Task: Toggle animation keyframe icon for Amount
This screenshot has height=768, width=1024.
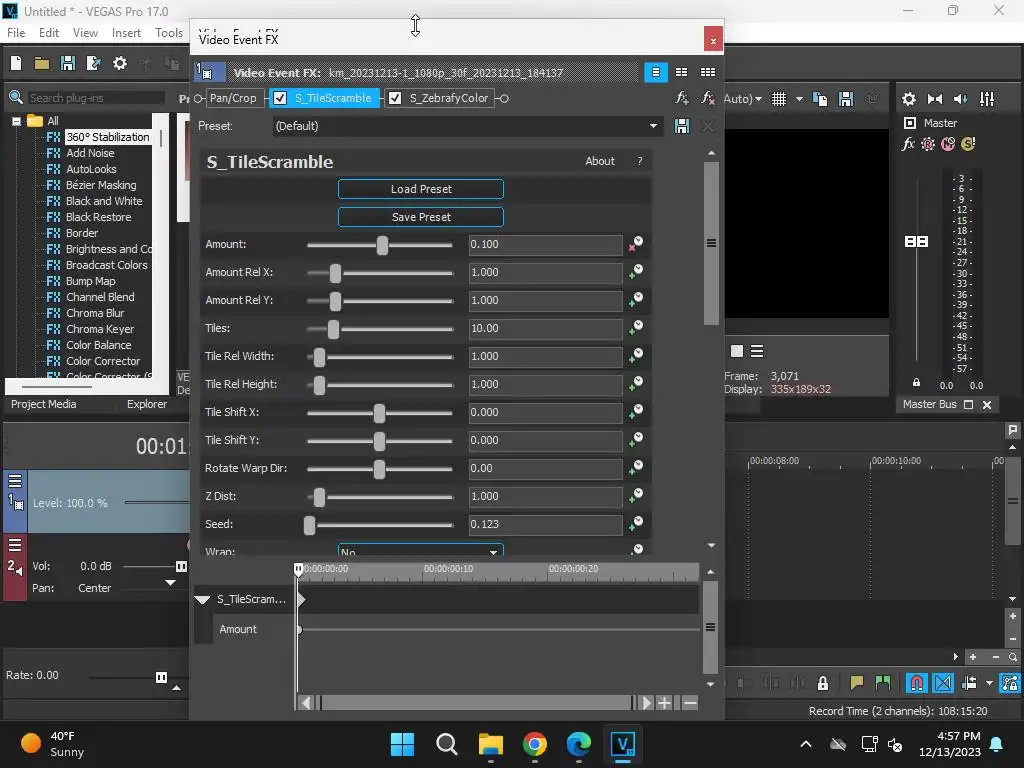Action: pyautogui.click(x=635, y=244)
